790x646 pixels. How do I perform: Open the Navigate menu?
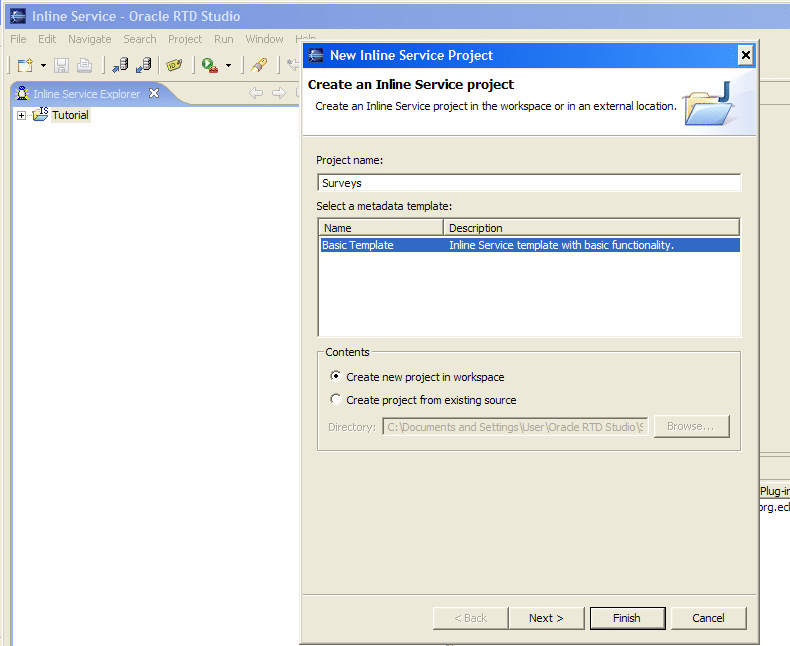[x=89, y=39]
